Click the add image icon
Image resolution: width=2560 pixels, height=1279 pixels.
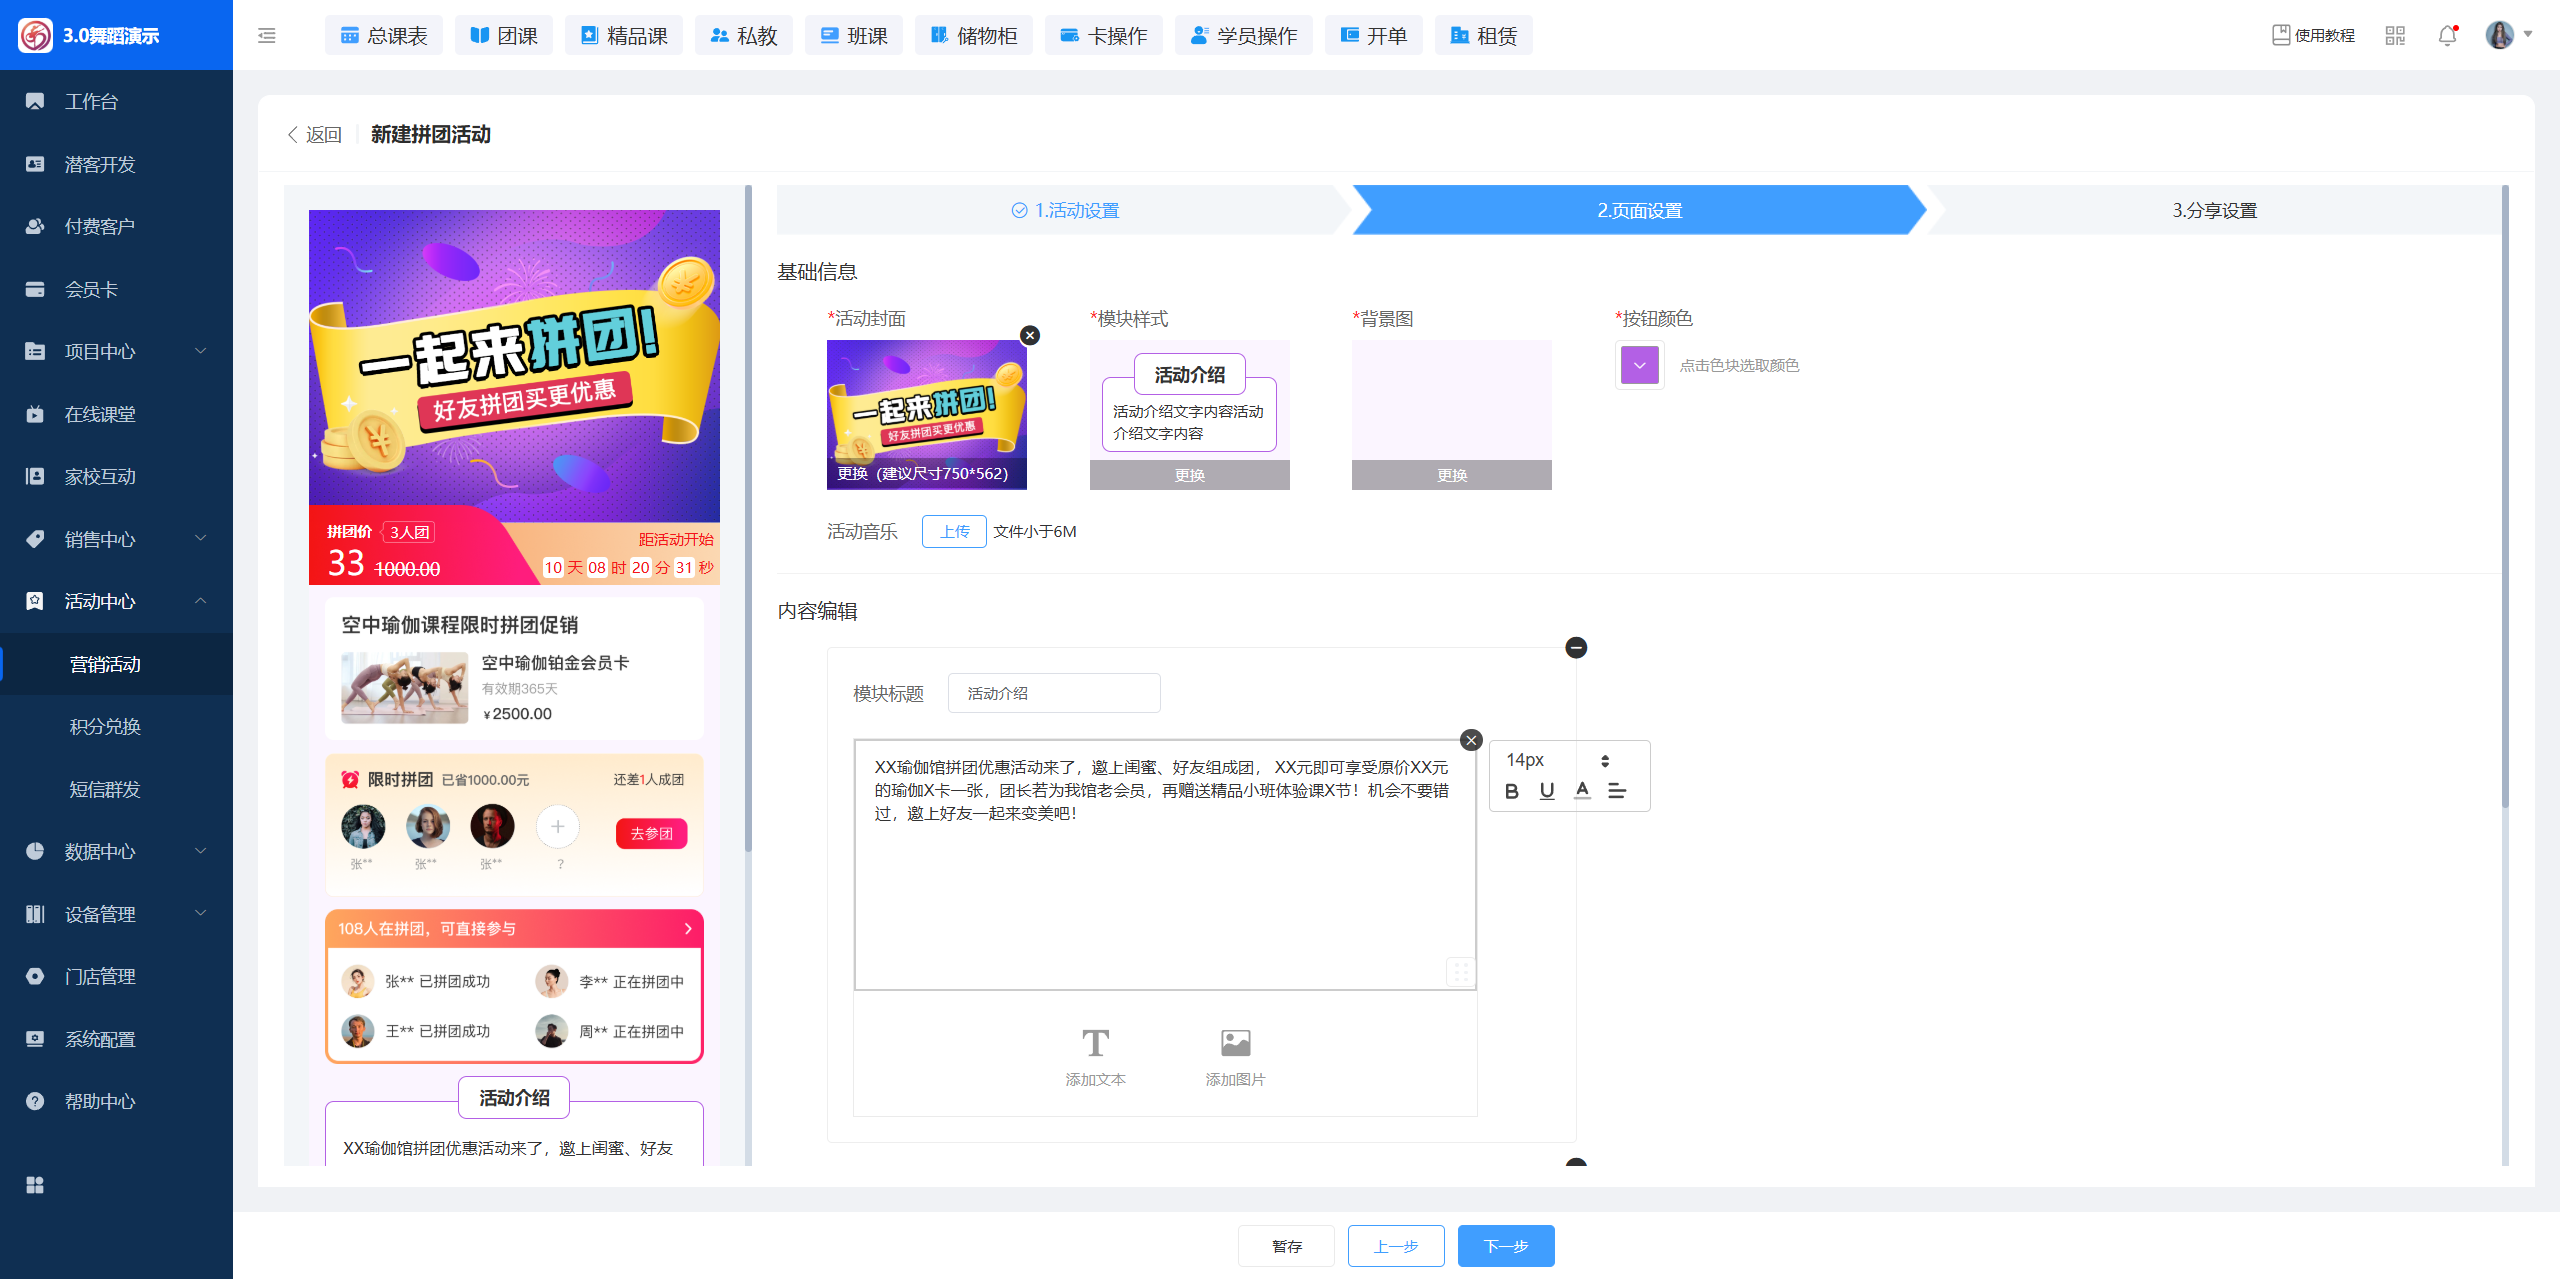tap(1235, 1044)
